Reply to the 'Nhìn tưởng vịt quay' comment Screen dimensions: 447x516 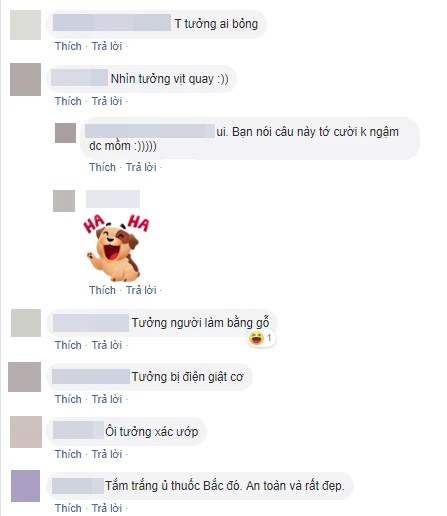click(x=107, y=101)
